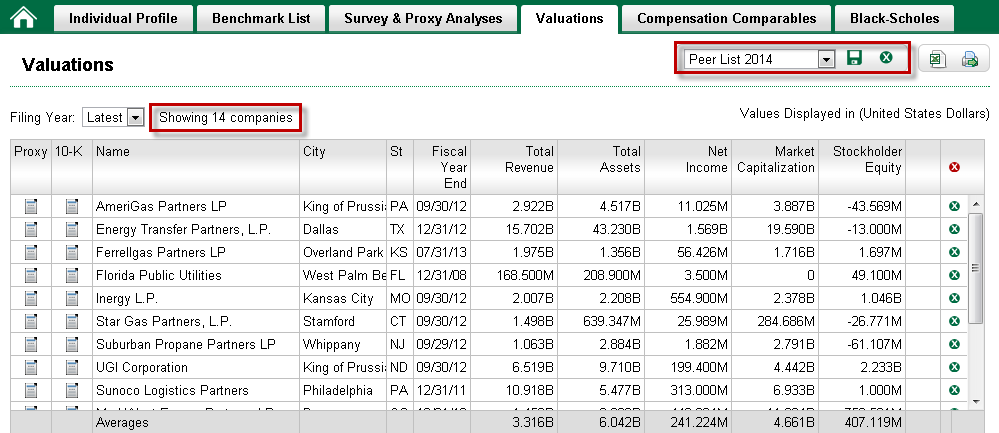Select the Valuations tab
Screen dimensions: 999x433
[570, 18]
